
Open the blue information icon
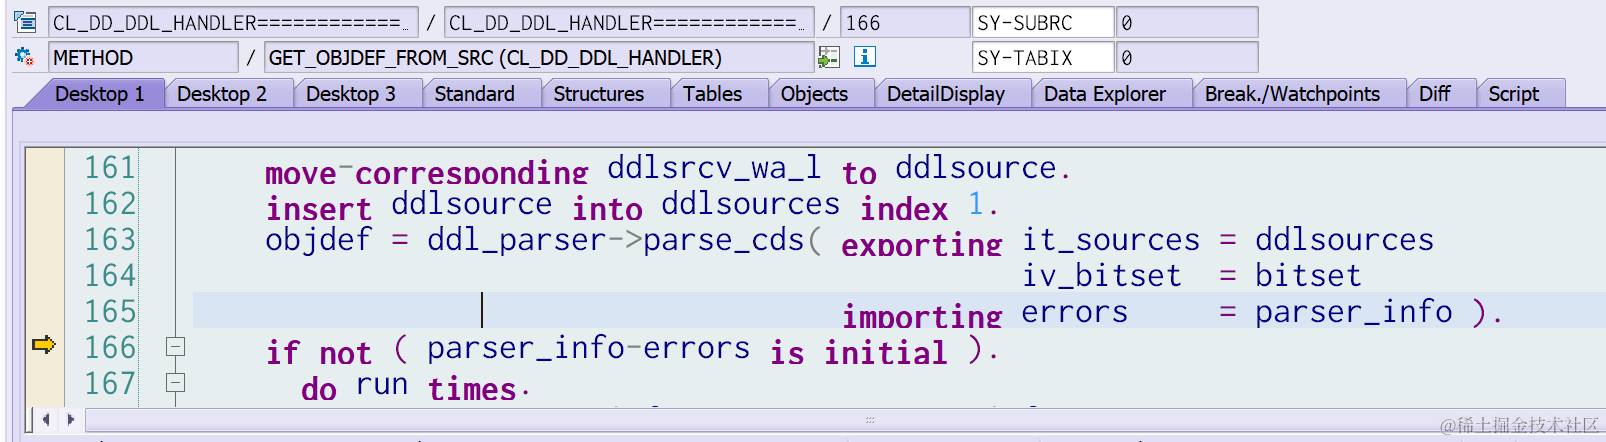tap(865, 57)
